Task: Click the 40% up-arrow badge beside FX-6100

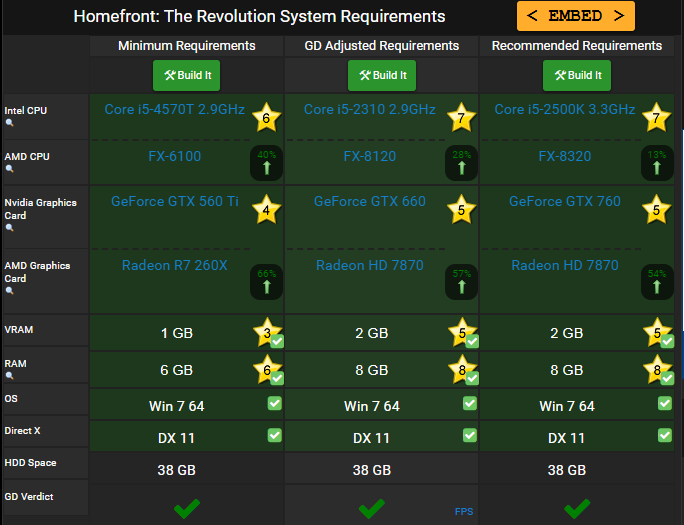Action: pyautogui.click(x=267, y=163)
